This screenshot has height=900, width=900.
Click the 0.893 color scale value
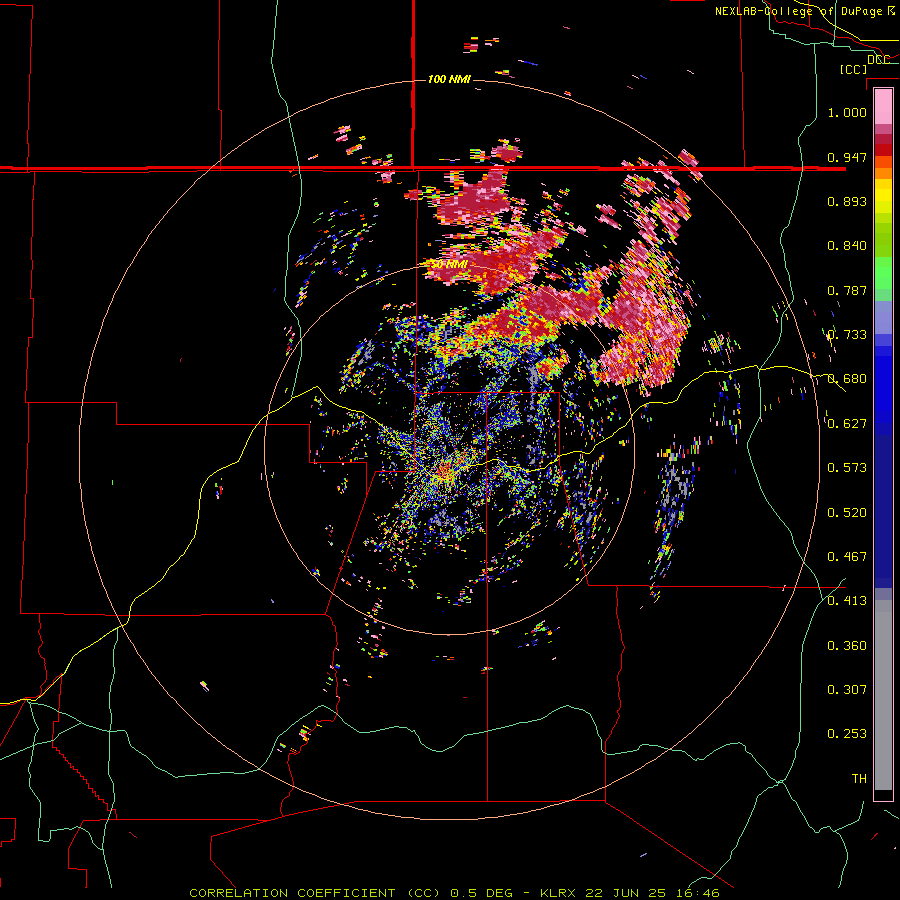point(847,201)
